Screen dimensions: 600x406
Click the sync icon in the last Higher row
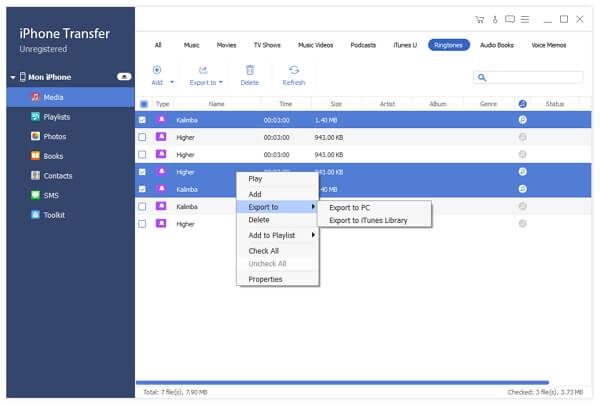click(522, 223)
